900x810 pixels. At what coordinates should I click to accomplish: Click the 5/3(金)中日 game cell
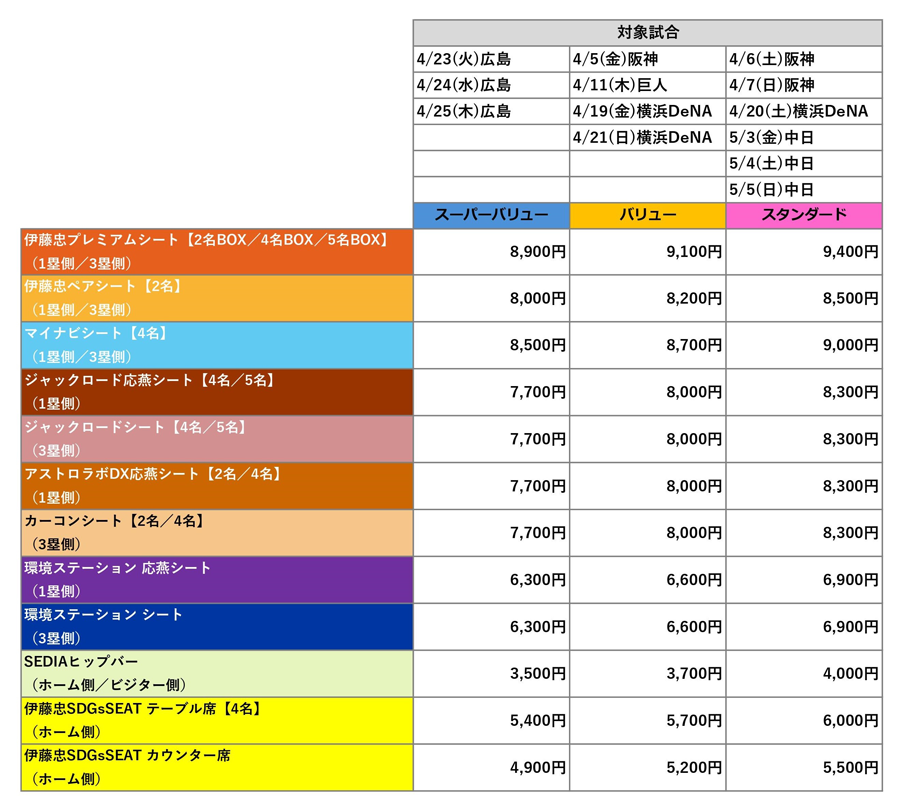pyautogui.click(x=804, y=137)
